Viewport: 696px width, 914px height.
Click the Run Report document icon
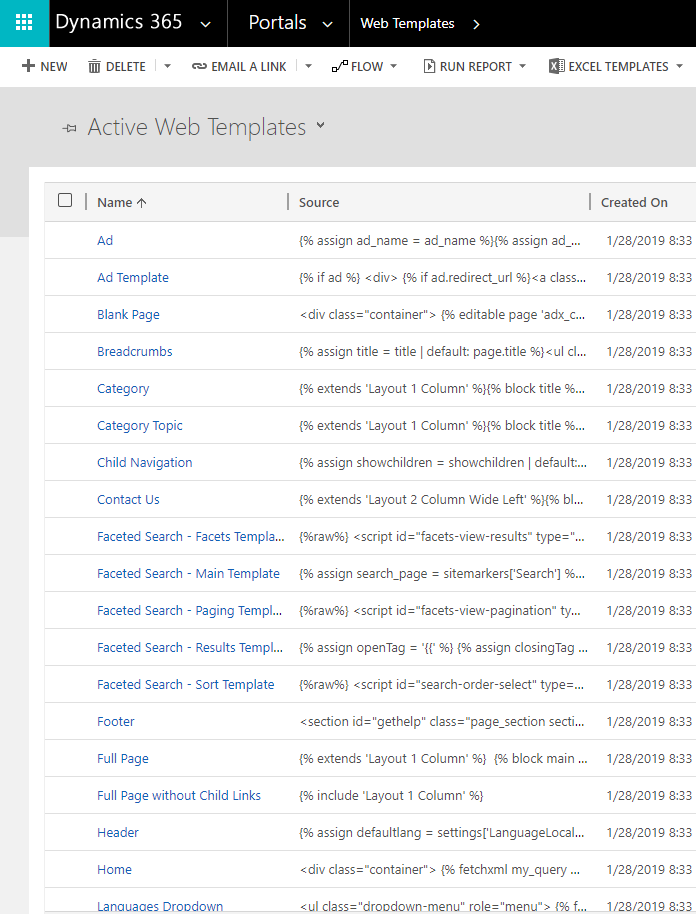click(x=429, y=66)
